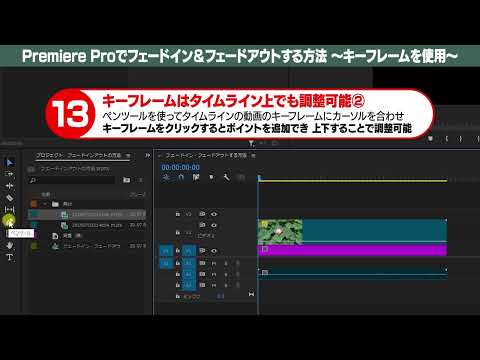The height and width of the screenshot is (360, 480).
Task: Hide track V1 with its eye icon
Action: [x=214, y=250]
